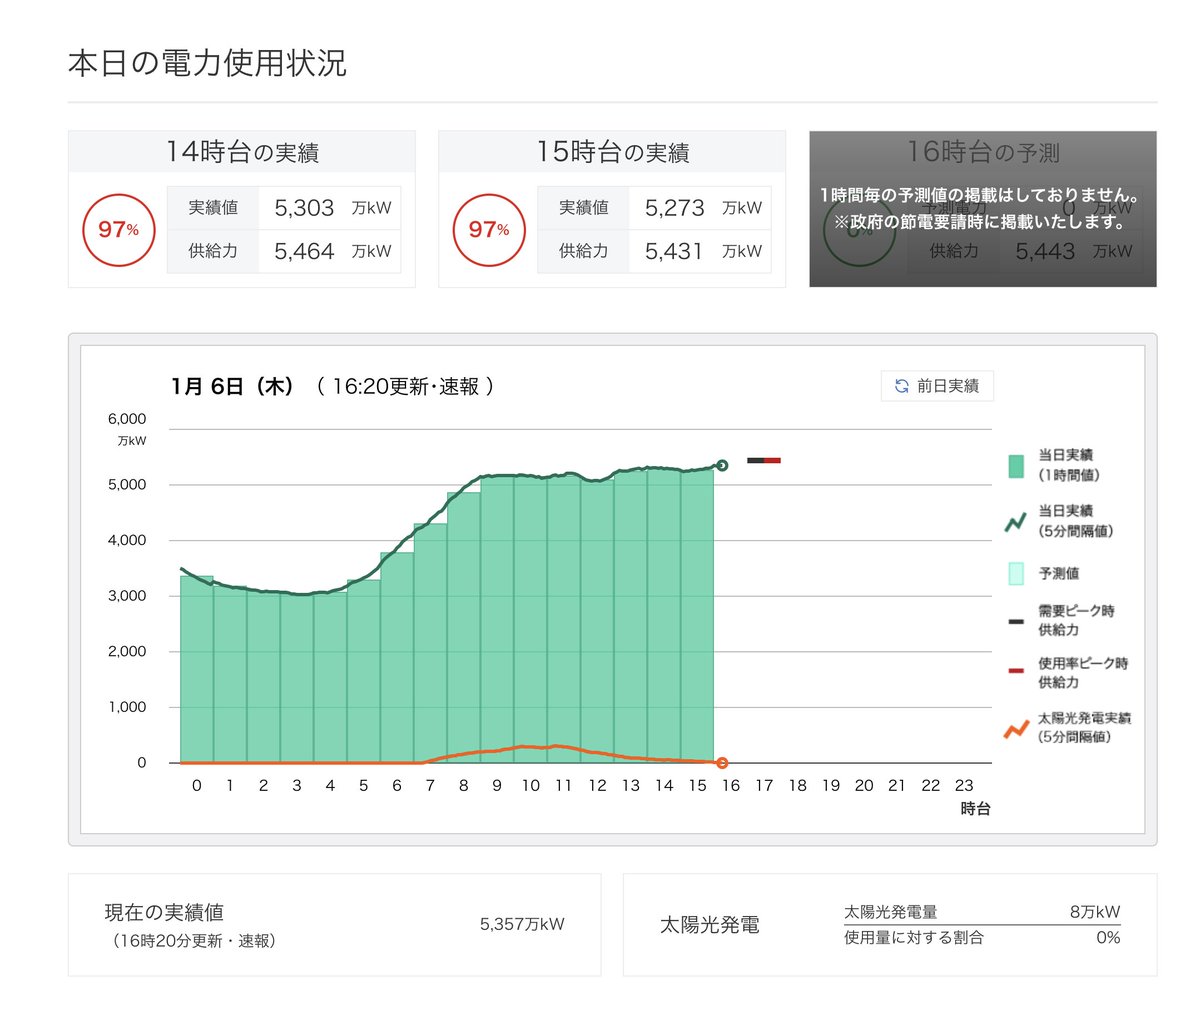Click the 当日実績 (5分間隔値) legend line icon

click(x=1016, y=521)
